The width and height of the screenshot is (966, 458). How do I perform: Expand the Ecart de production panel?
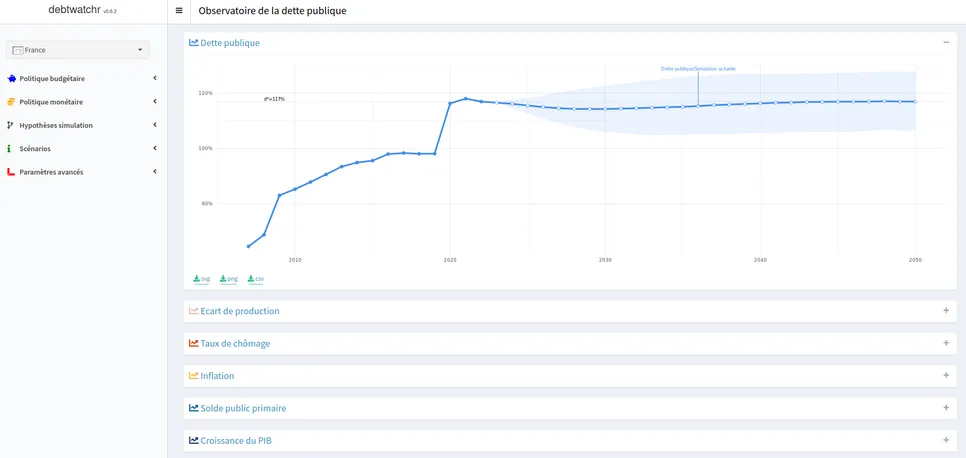tap(946, 311)
